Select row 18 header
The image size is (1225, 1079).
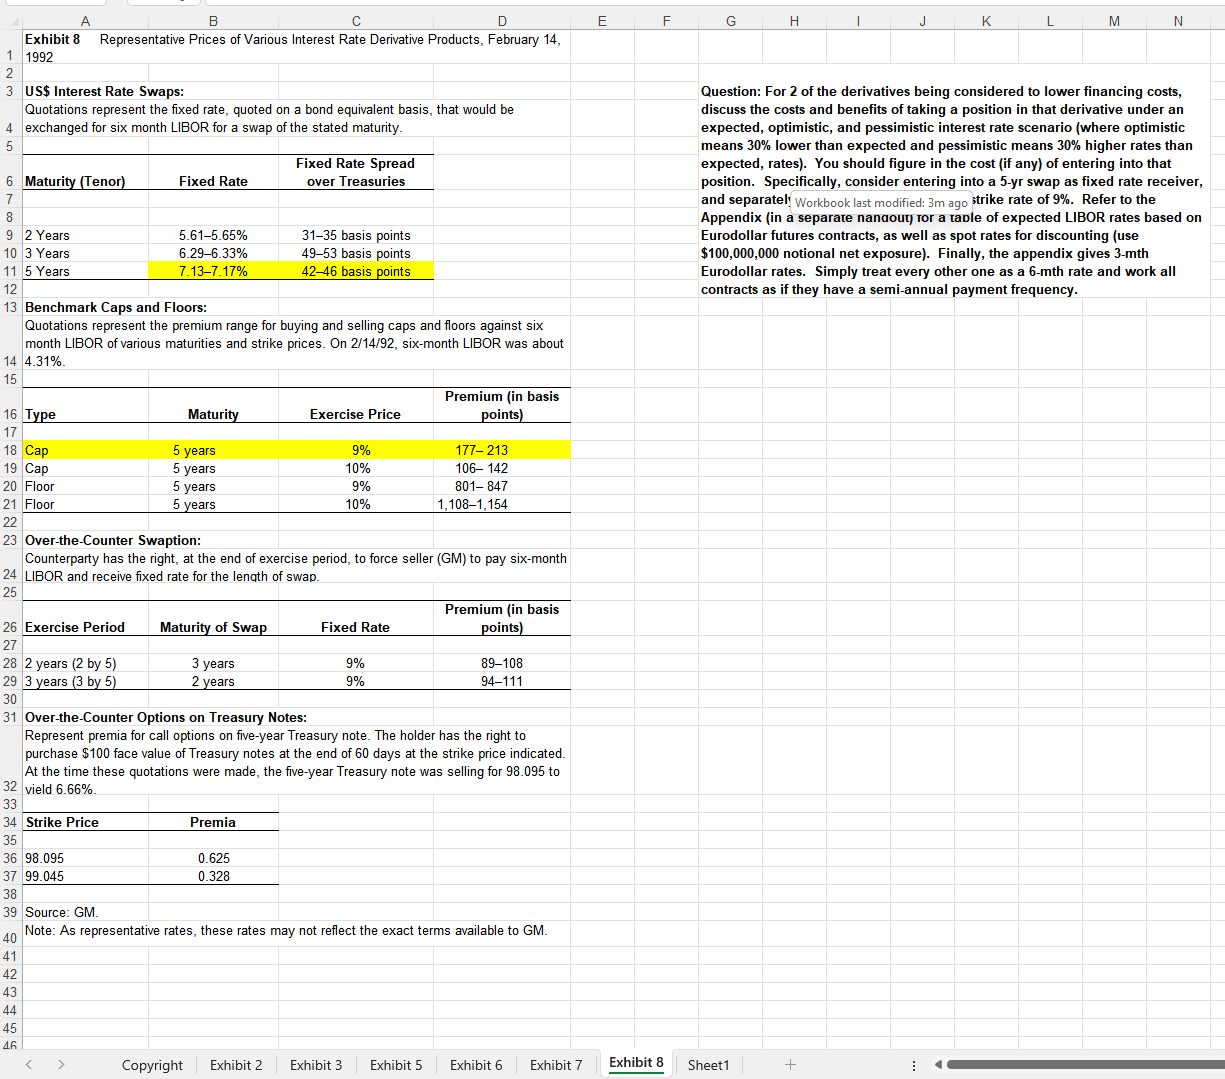10,450
